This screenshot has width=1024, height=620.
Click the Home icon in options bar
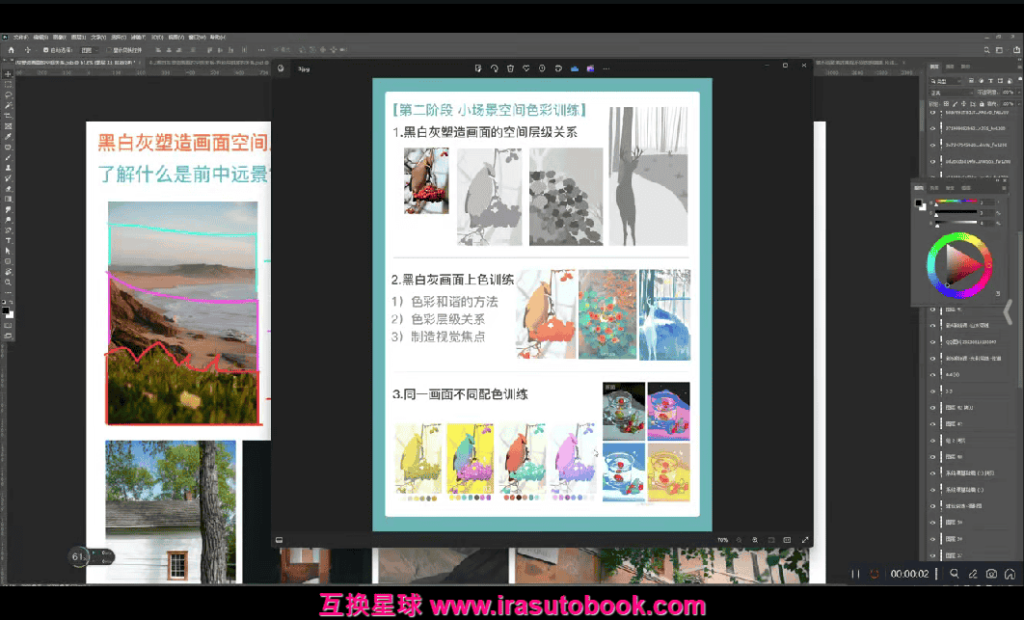coord(10,50)
